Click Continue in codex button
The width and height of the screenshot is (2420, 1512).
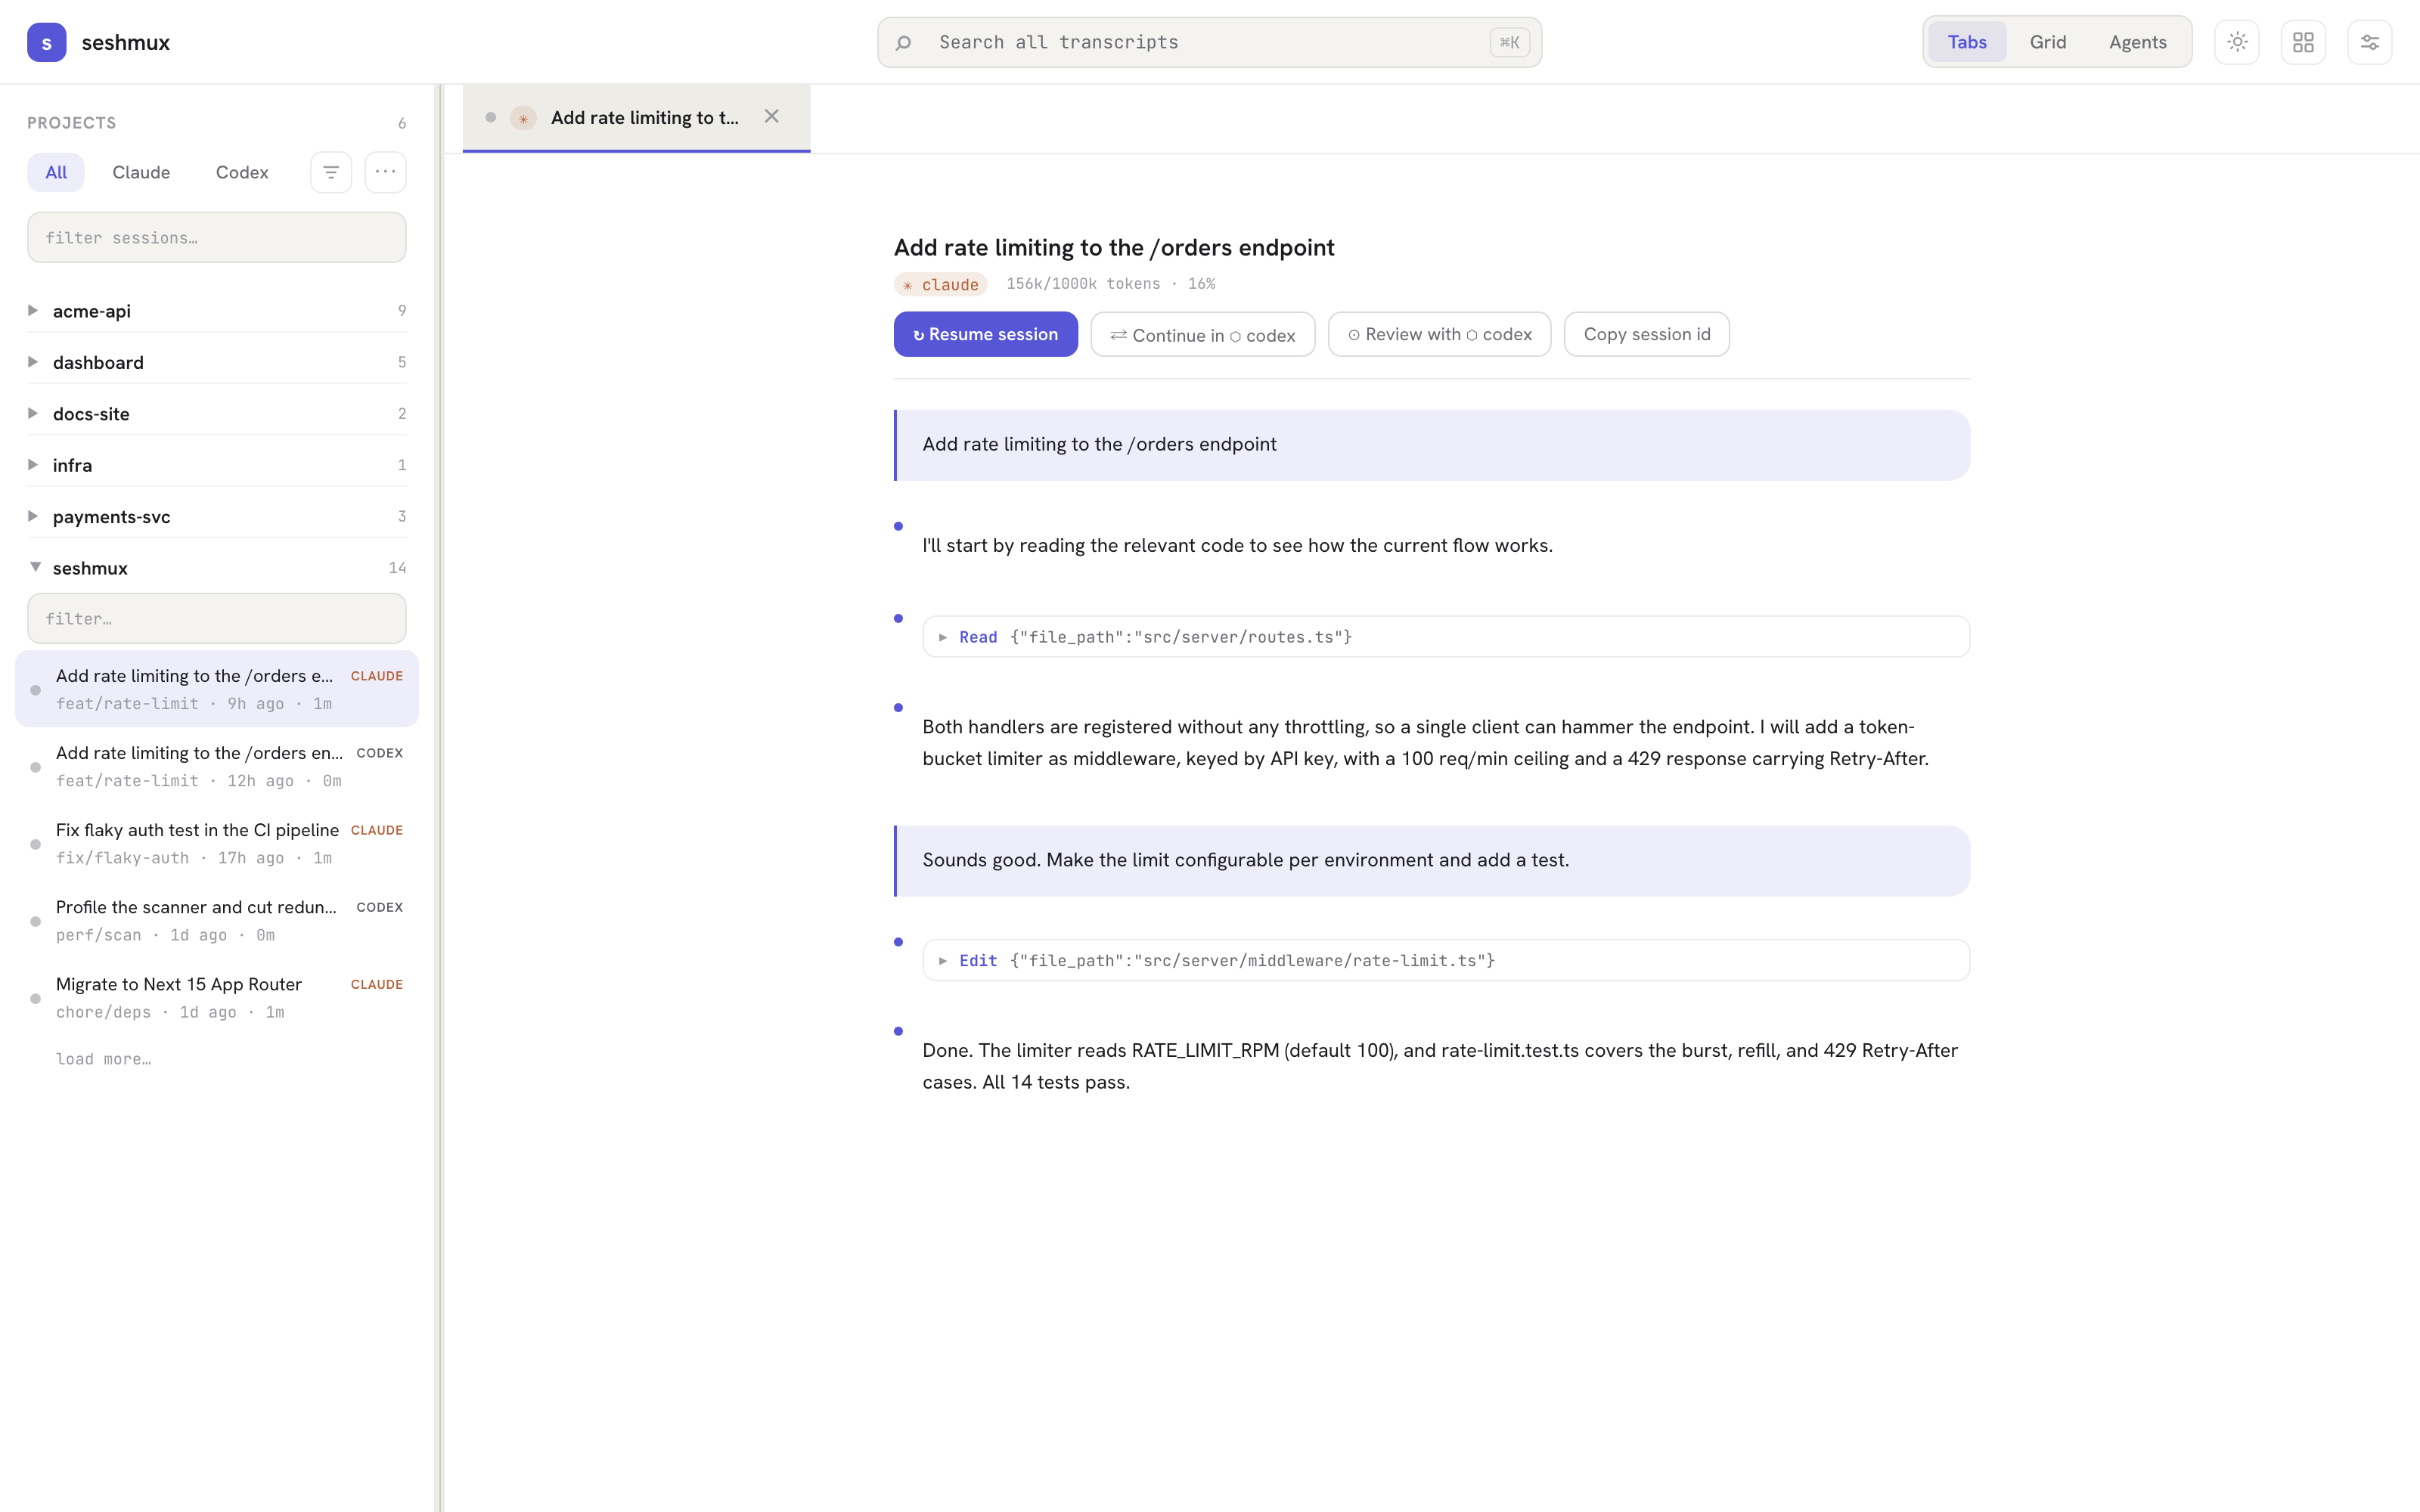coord(1202,334)
